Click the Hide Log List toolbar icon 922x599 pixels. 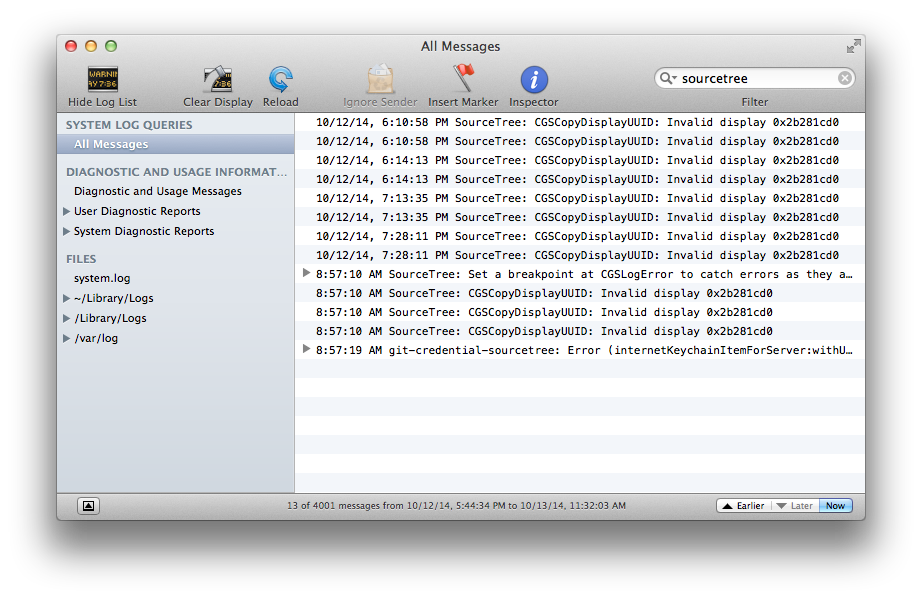[x=103, y=79]
